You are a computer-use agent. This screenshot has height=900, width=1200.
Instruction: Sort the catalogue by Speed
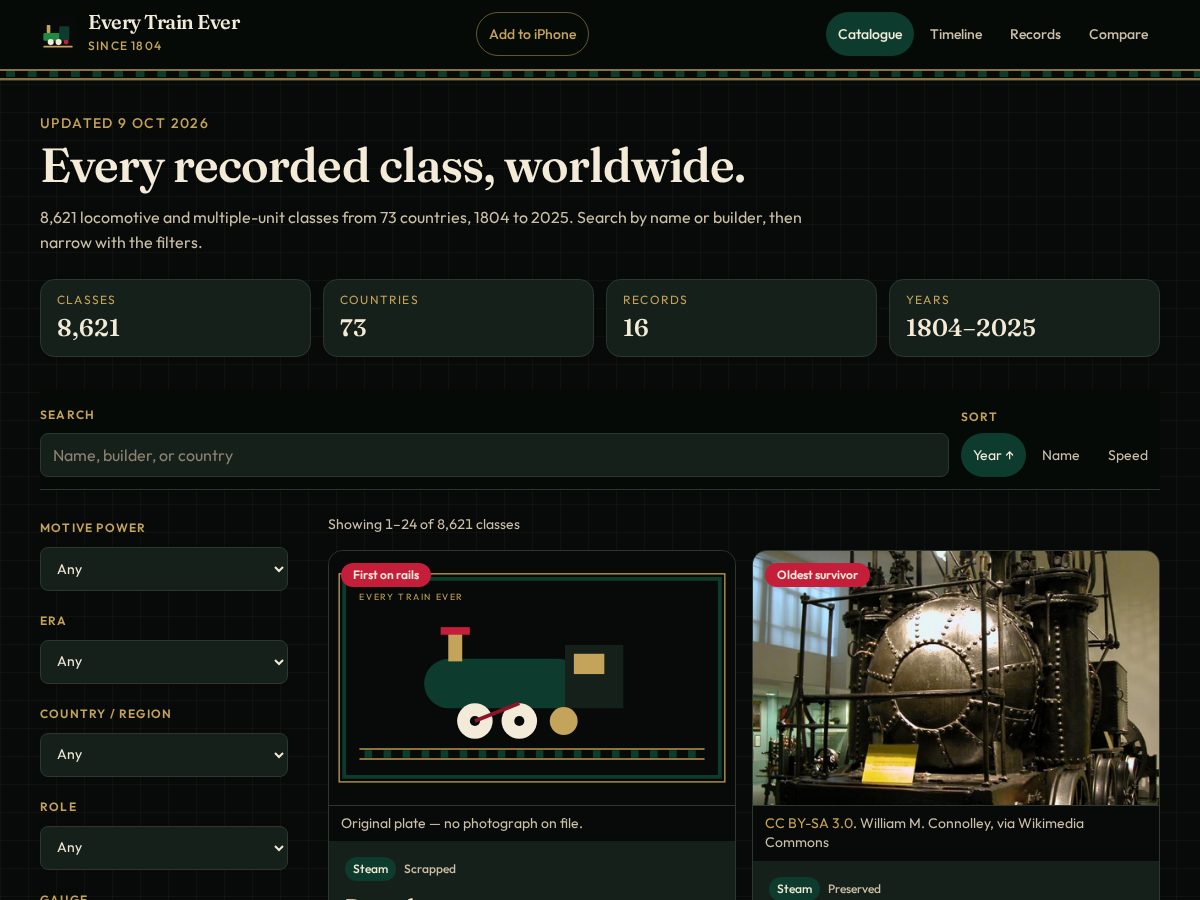pos(1127,455)
